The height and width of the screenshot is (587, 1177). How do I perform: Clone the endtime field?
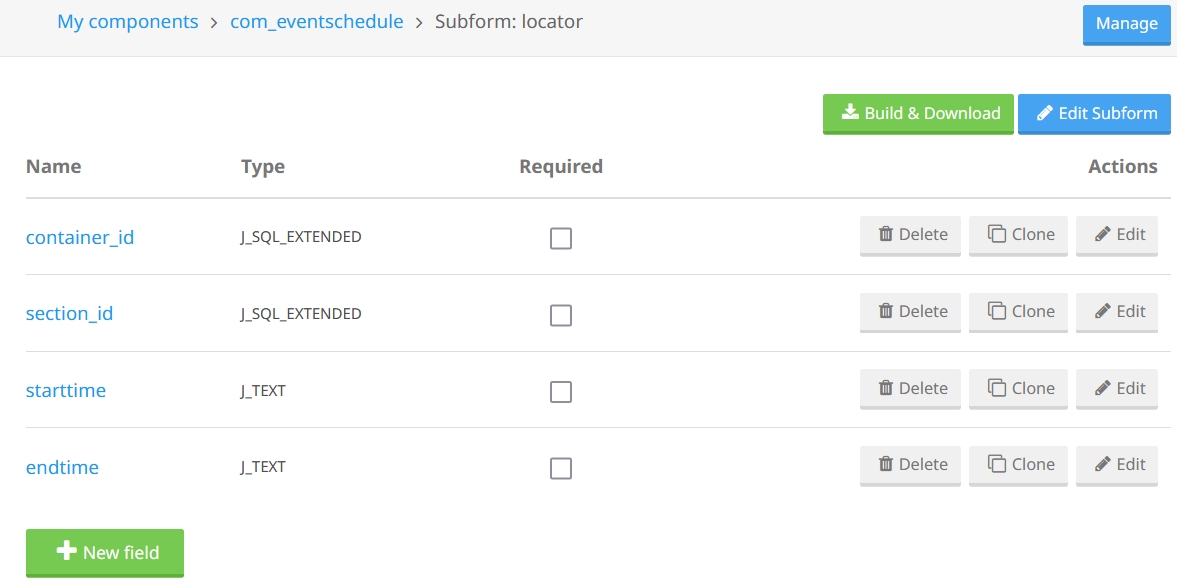[1018, 465]
